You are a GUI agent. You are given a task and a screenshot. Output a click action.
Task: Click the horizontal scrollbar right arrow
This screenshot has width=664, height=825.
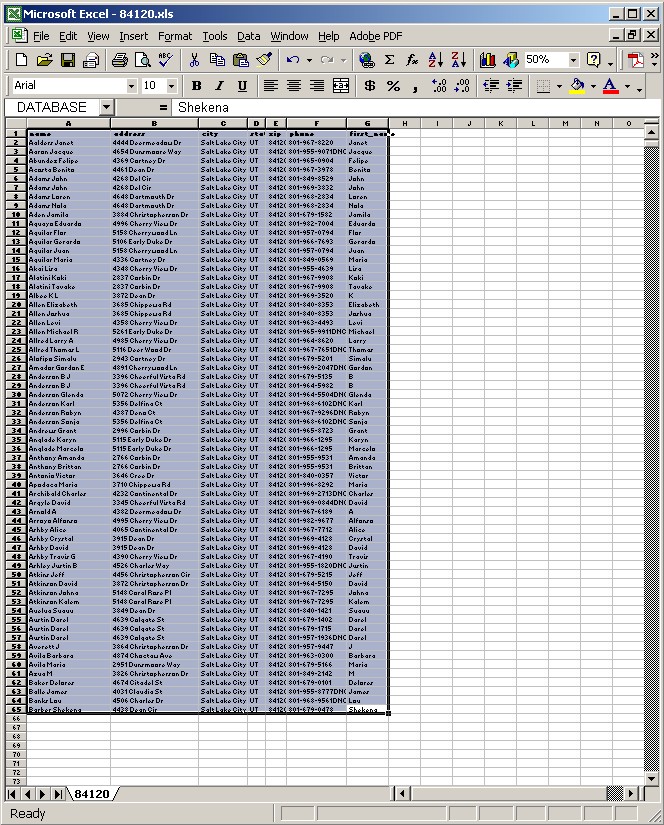tap(630, 793)
